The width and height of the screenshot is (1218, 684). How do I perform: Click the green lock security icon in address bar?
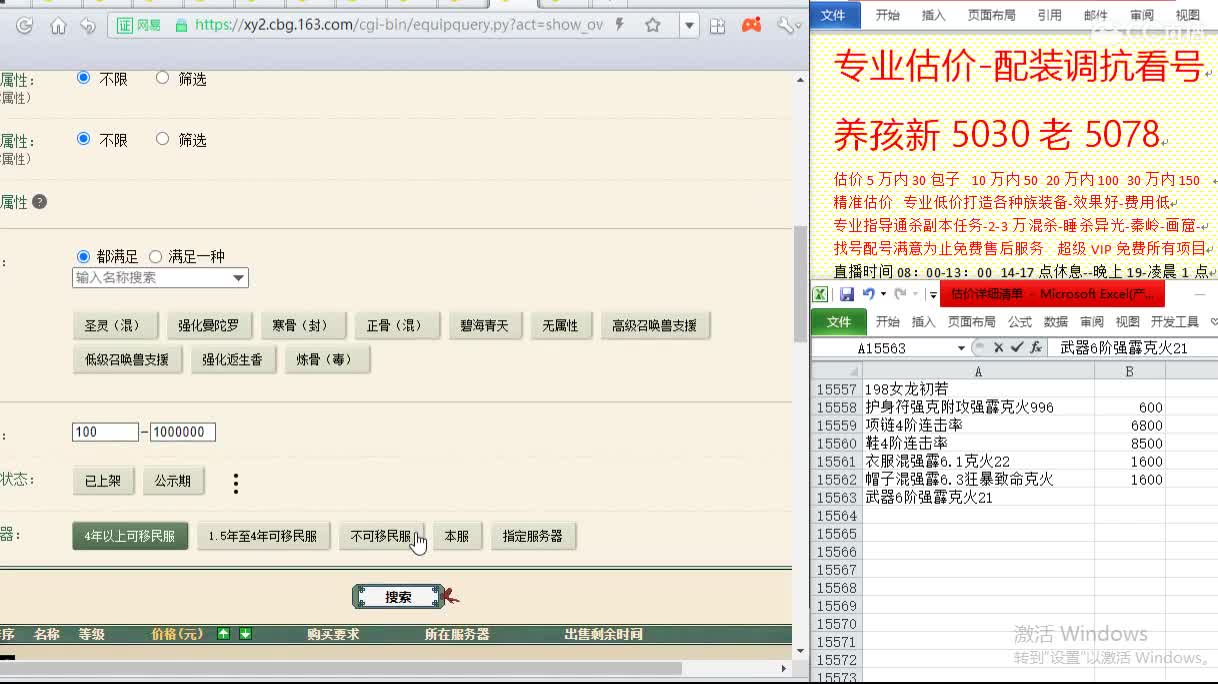tap(181, 25)
